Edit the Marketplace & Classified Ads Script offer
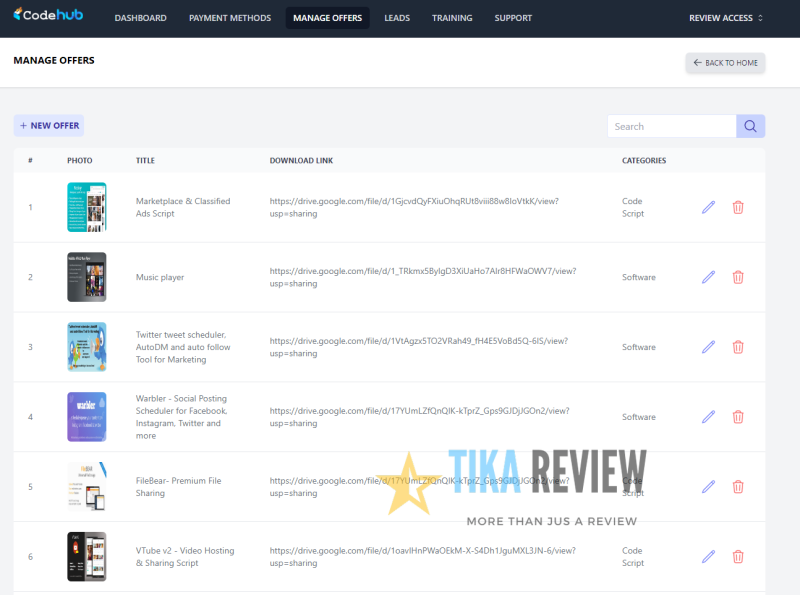This screenshot has width=800, height=595. 708,207
